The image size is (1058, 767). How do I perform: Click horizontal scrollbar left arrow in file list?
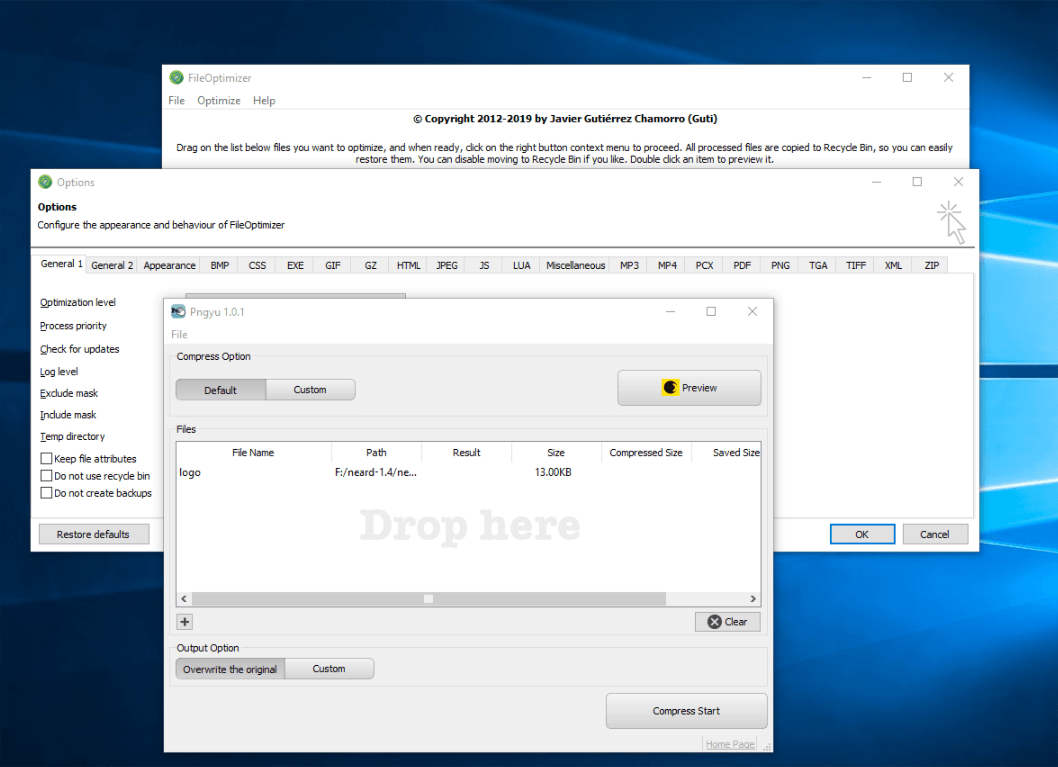tap(184, 599)
